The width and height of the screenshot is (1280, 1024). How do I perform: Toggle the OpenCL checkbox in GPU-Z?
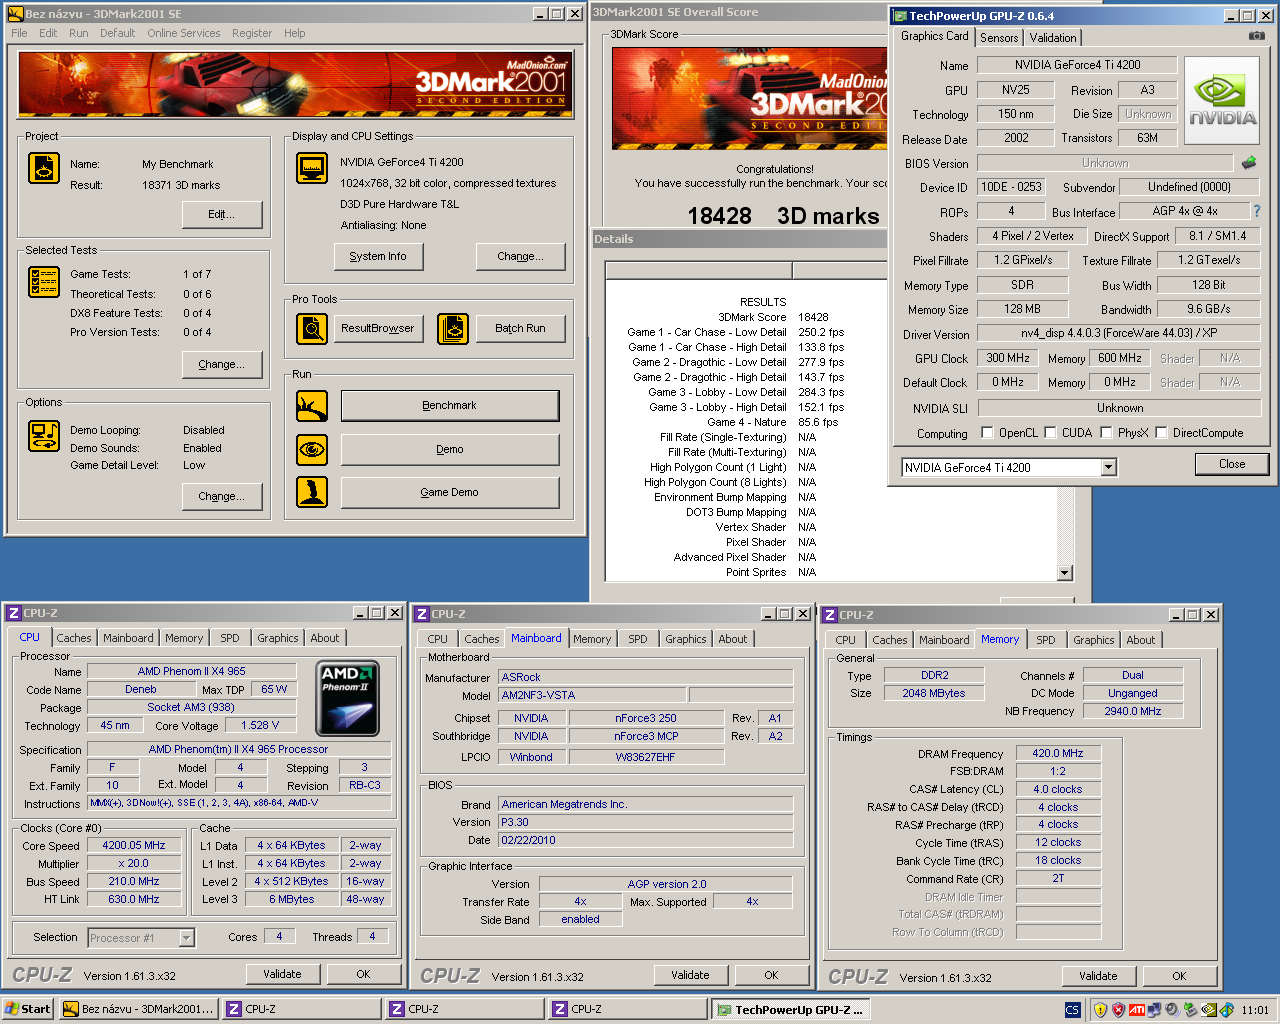click(x=987, y=433)
